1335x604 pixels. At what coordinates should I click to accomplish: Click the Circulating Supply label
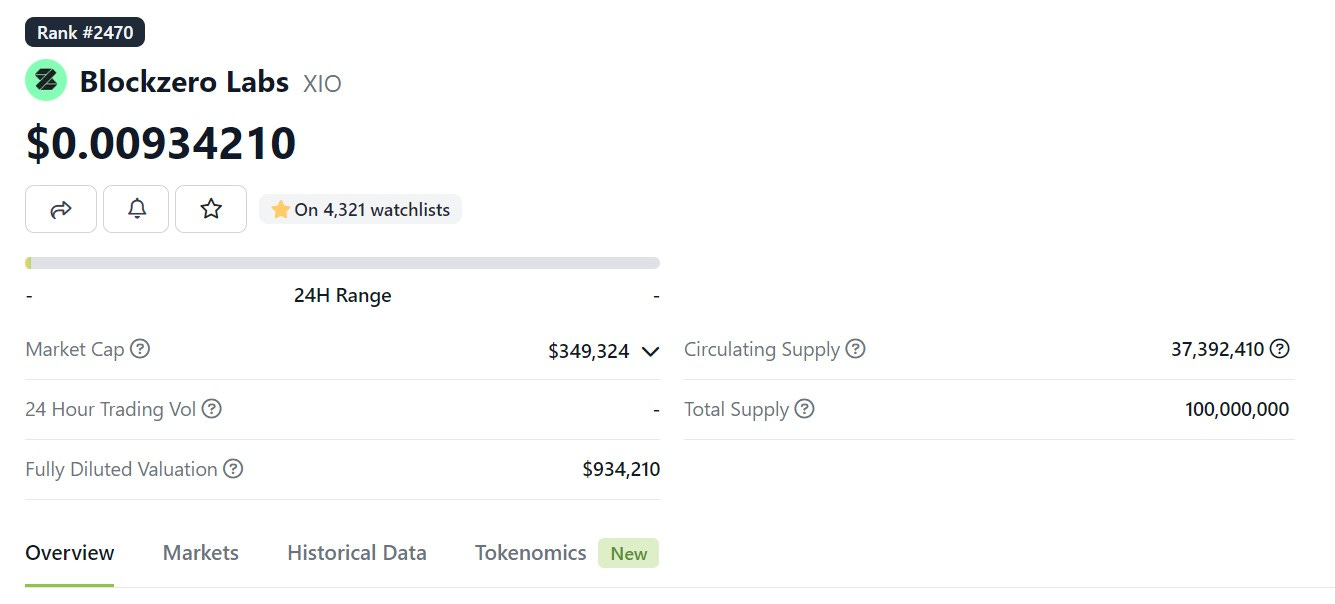click(762, 350)
